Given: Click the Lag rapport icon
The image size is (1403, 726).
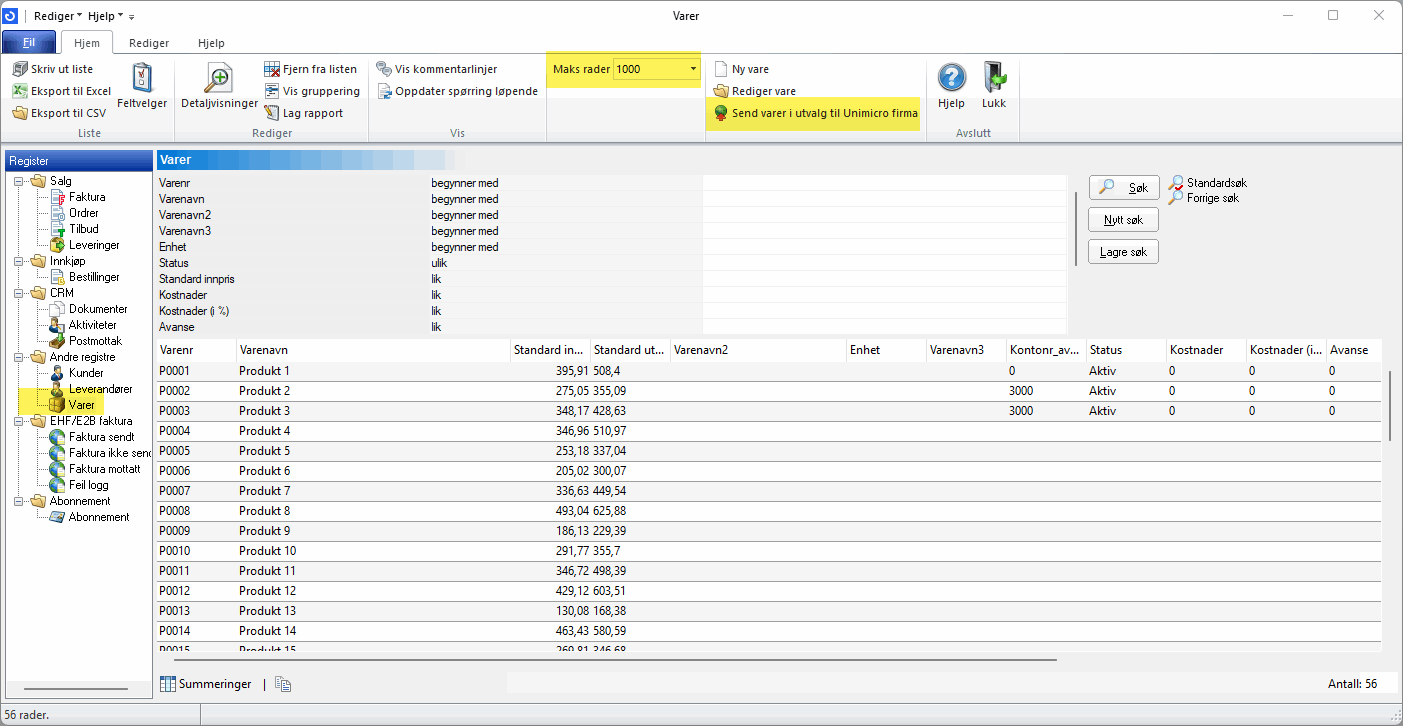Looking at the screenshot, I should (272, 113).
